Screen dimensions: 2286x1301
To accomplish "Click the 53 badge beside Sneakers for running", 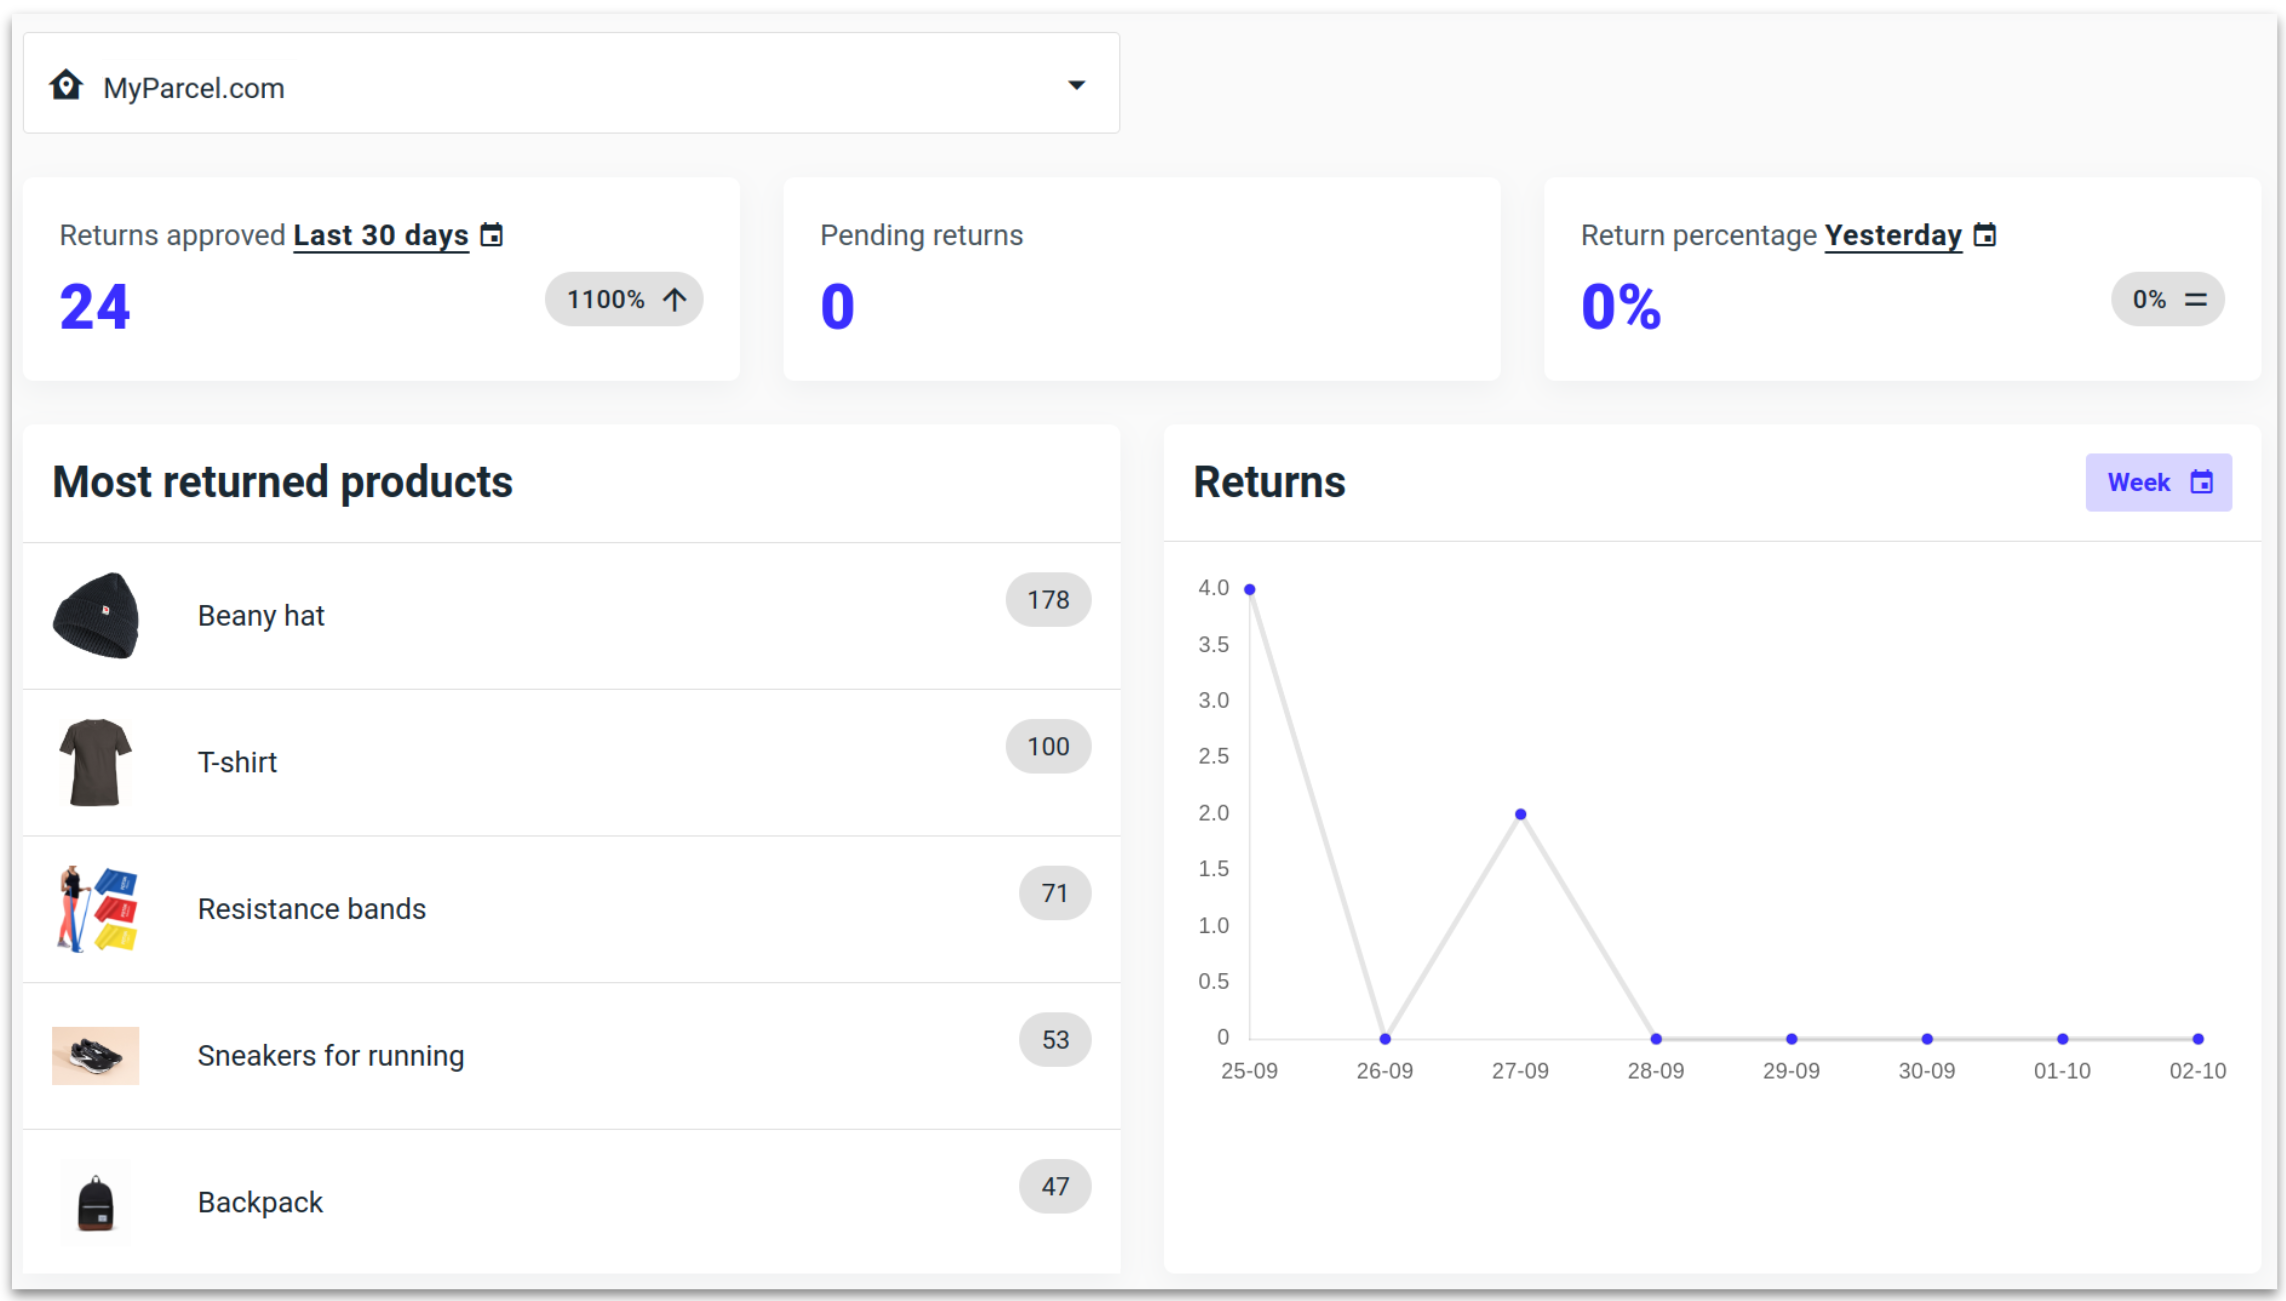I will (x=1054, y=1039).
